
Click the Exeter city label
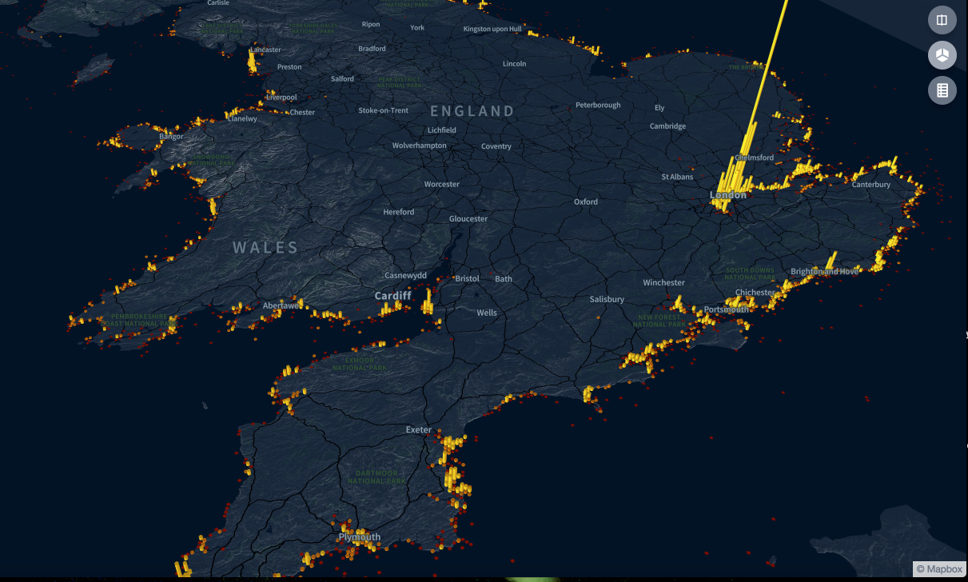418,430
